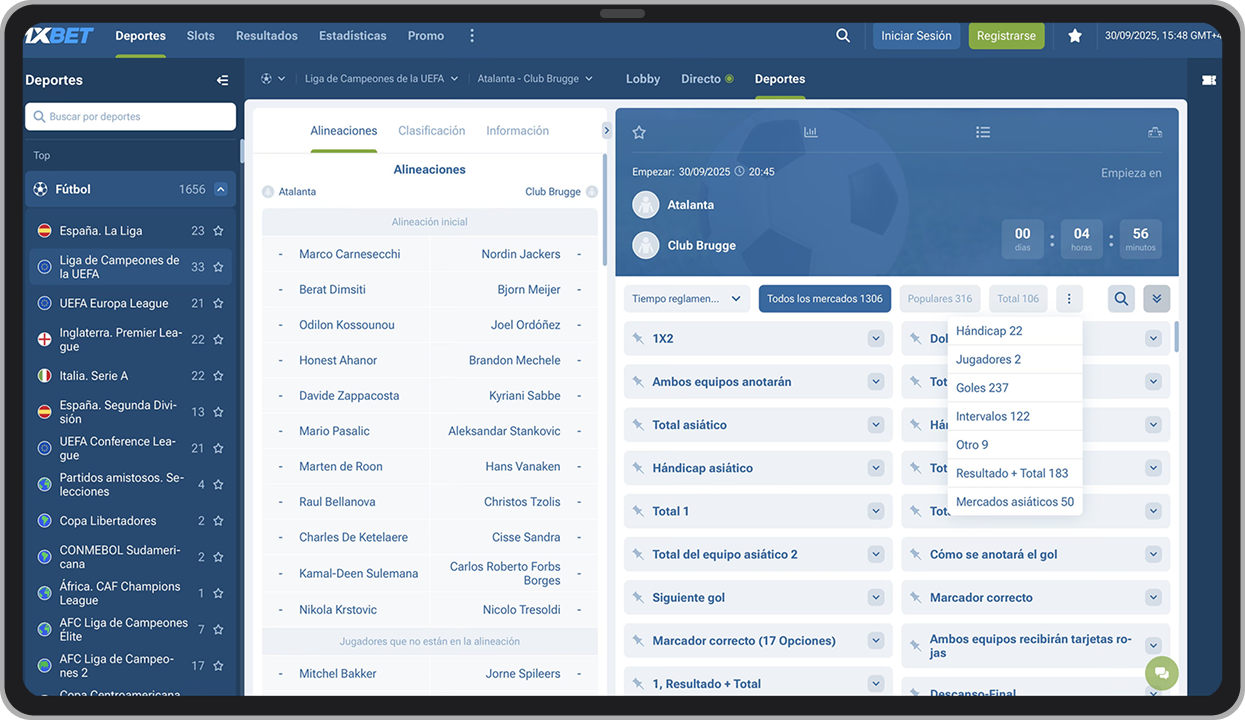Select Mercados asiáticos 50 menu entry

1015,502
